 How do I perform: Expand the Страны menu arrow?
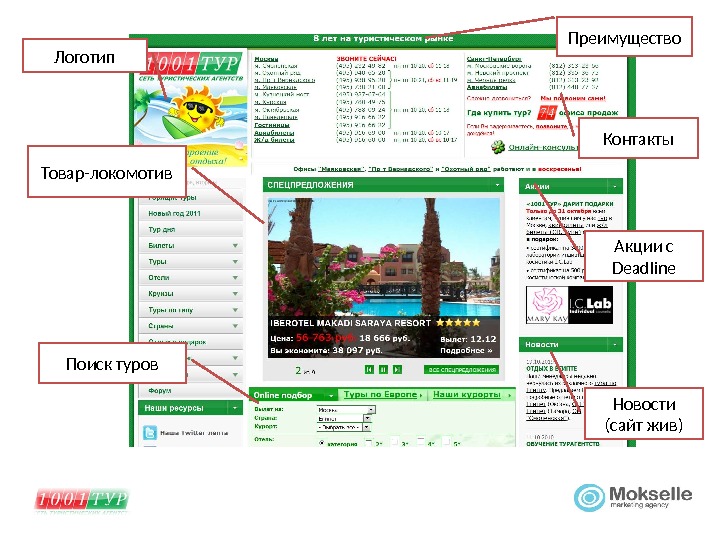(x=235, y=326)
